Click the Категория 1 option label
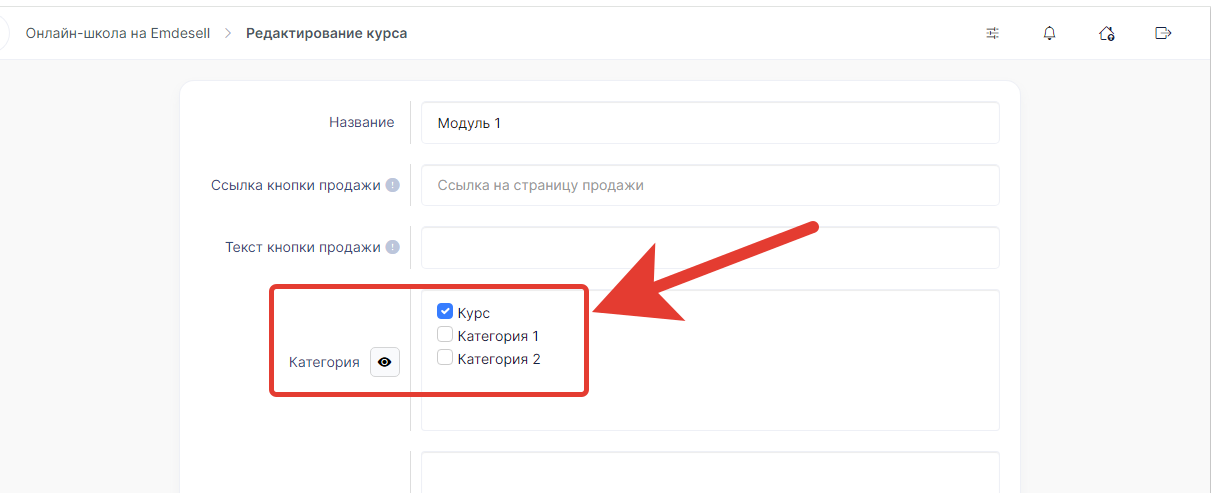 pos(498,336)
